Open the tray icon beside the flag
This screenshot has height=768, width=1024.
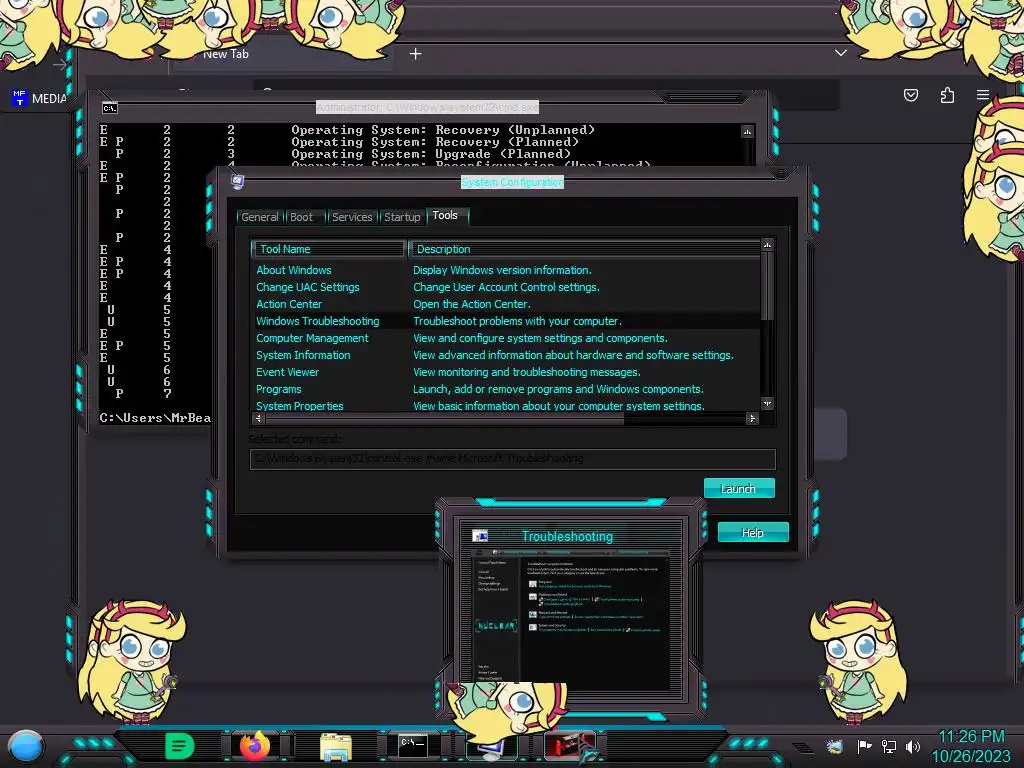[835, 746]
